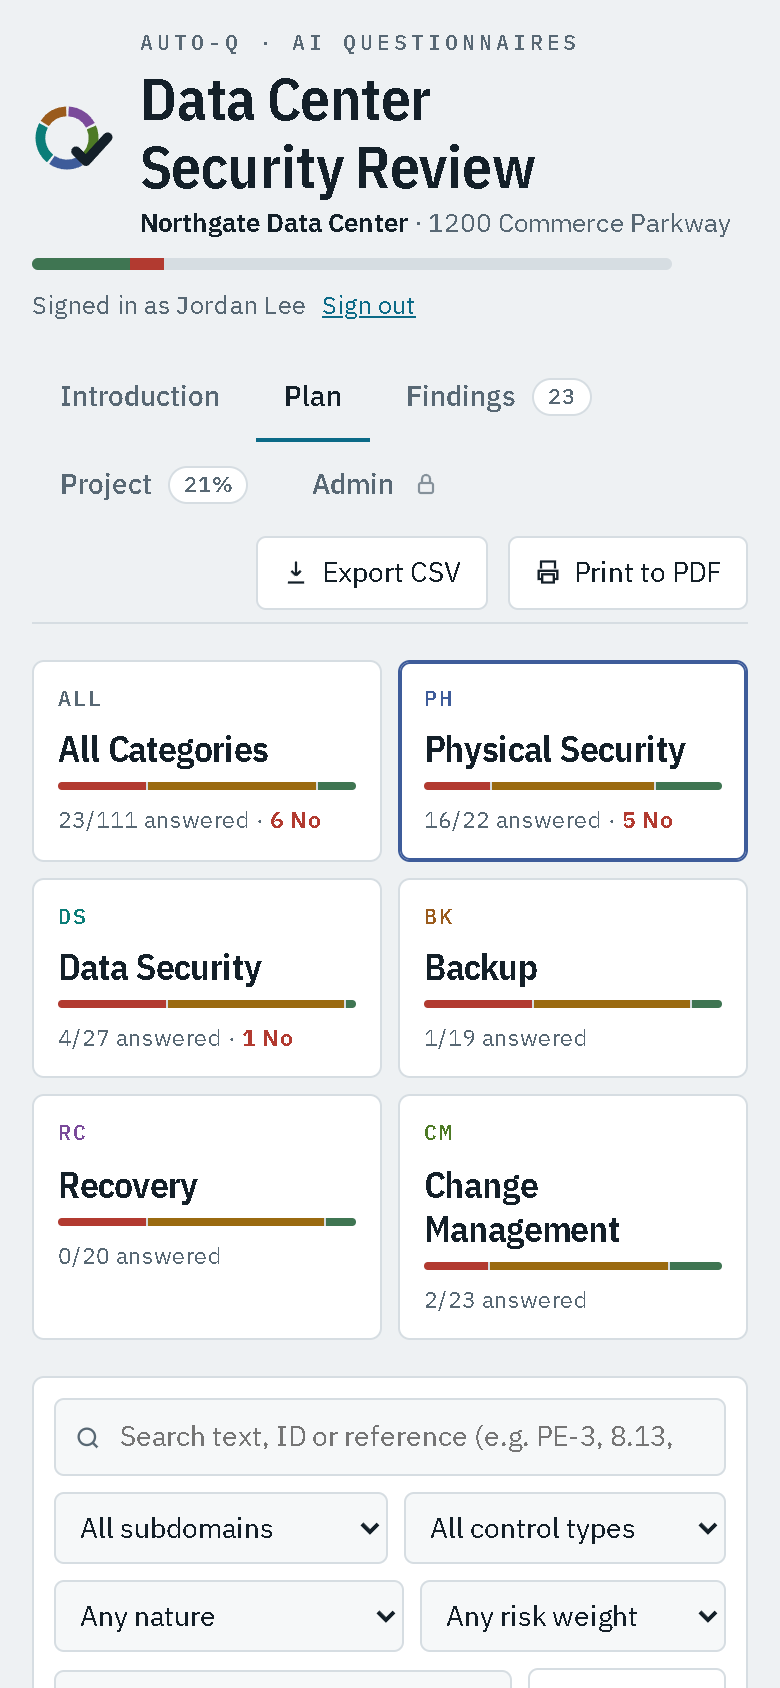
Task: Click the printer icon on Print to PDF
Action: tap(548, 573)
